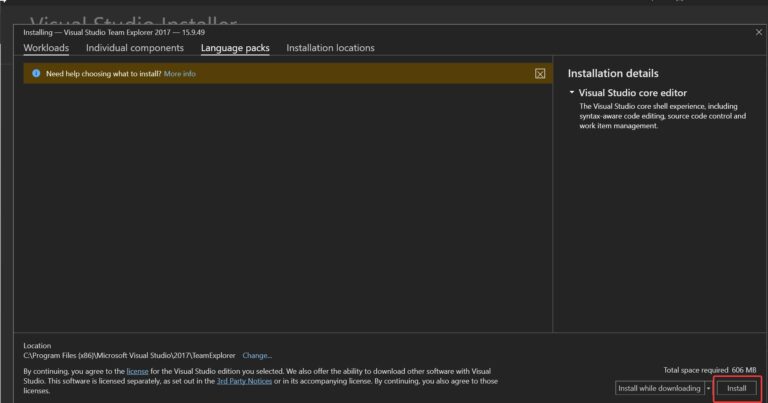768x403 pixels.
Task: View the 3rd Party Notices link
Action: click(245, 380)
